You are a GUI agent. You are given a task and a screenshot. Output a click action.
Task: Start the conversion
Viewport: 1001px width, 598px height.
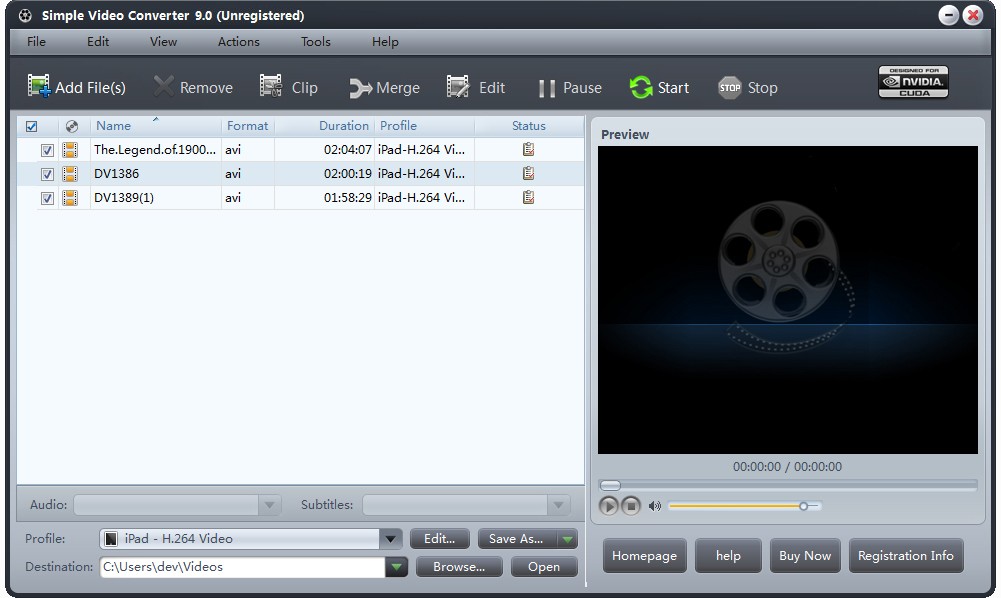click(659, 87)
